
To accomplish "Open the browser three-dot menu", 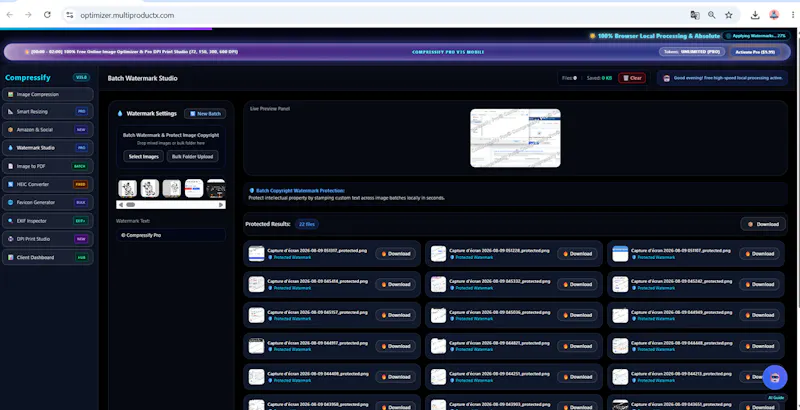I will [x=792, y=15].
